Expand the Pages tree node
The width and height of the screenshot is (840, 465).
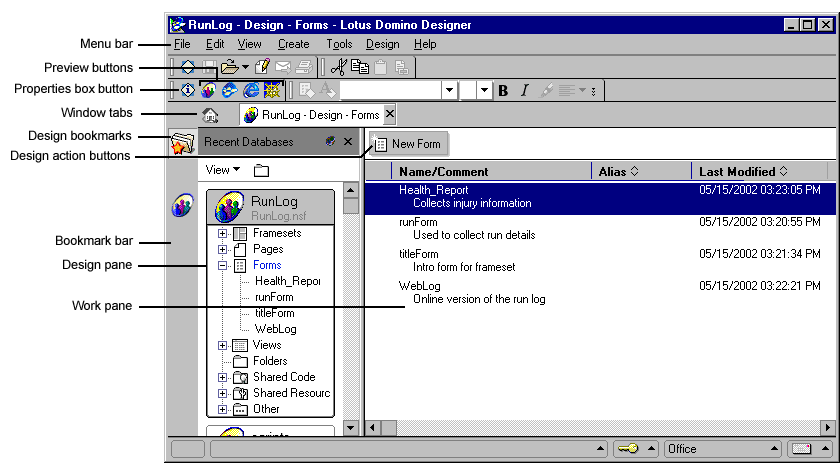pyautogui.click(x=223, y=250)
